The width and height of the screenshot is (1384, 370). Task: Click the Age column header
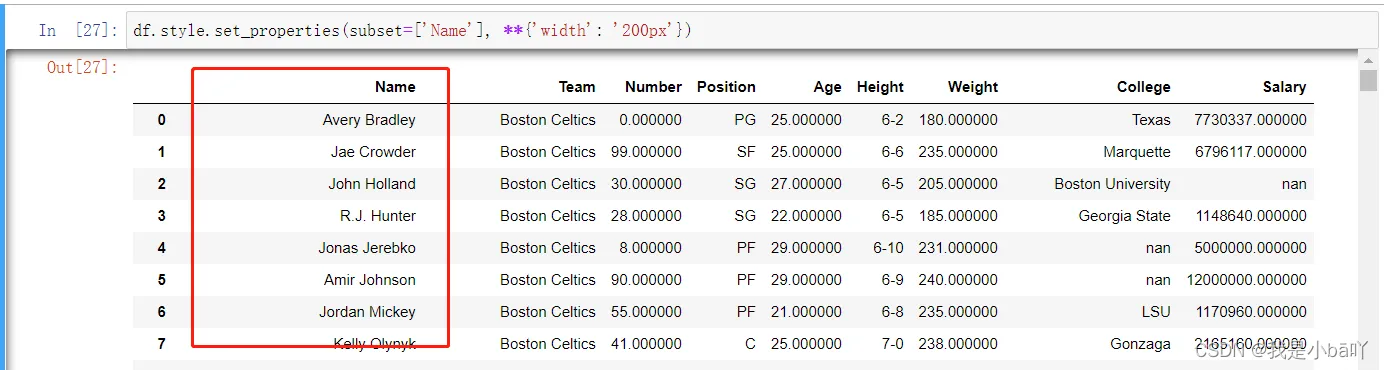pos(827,87)
